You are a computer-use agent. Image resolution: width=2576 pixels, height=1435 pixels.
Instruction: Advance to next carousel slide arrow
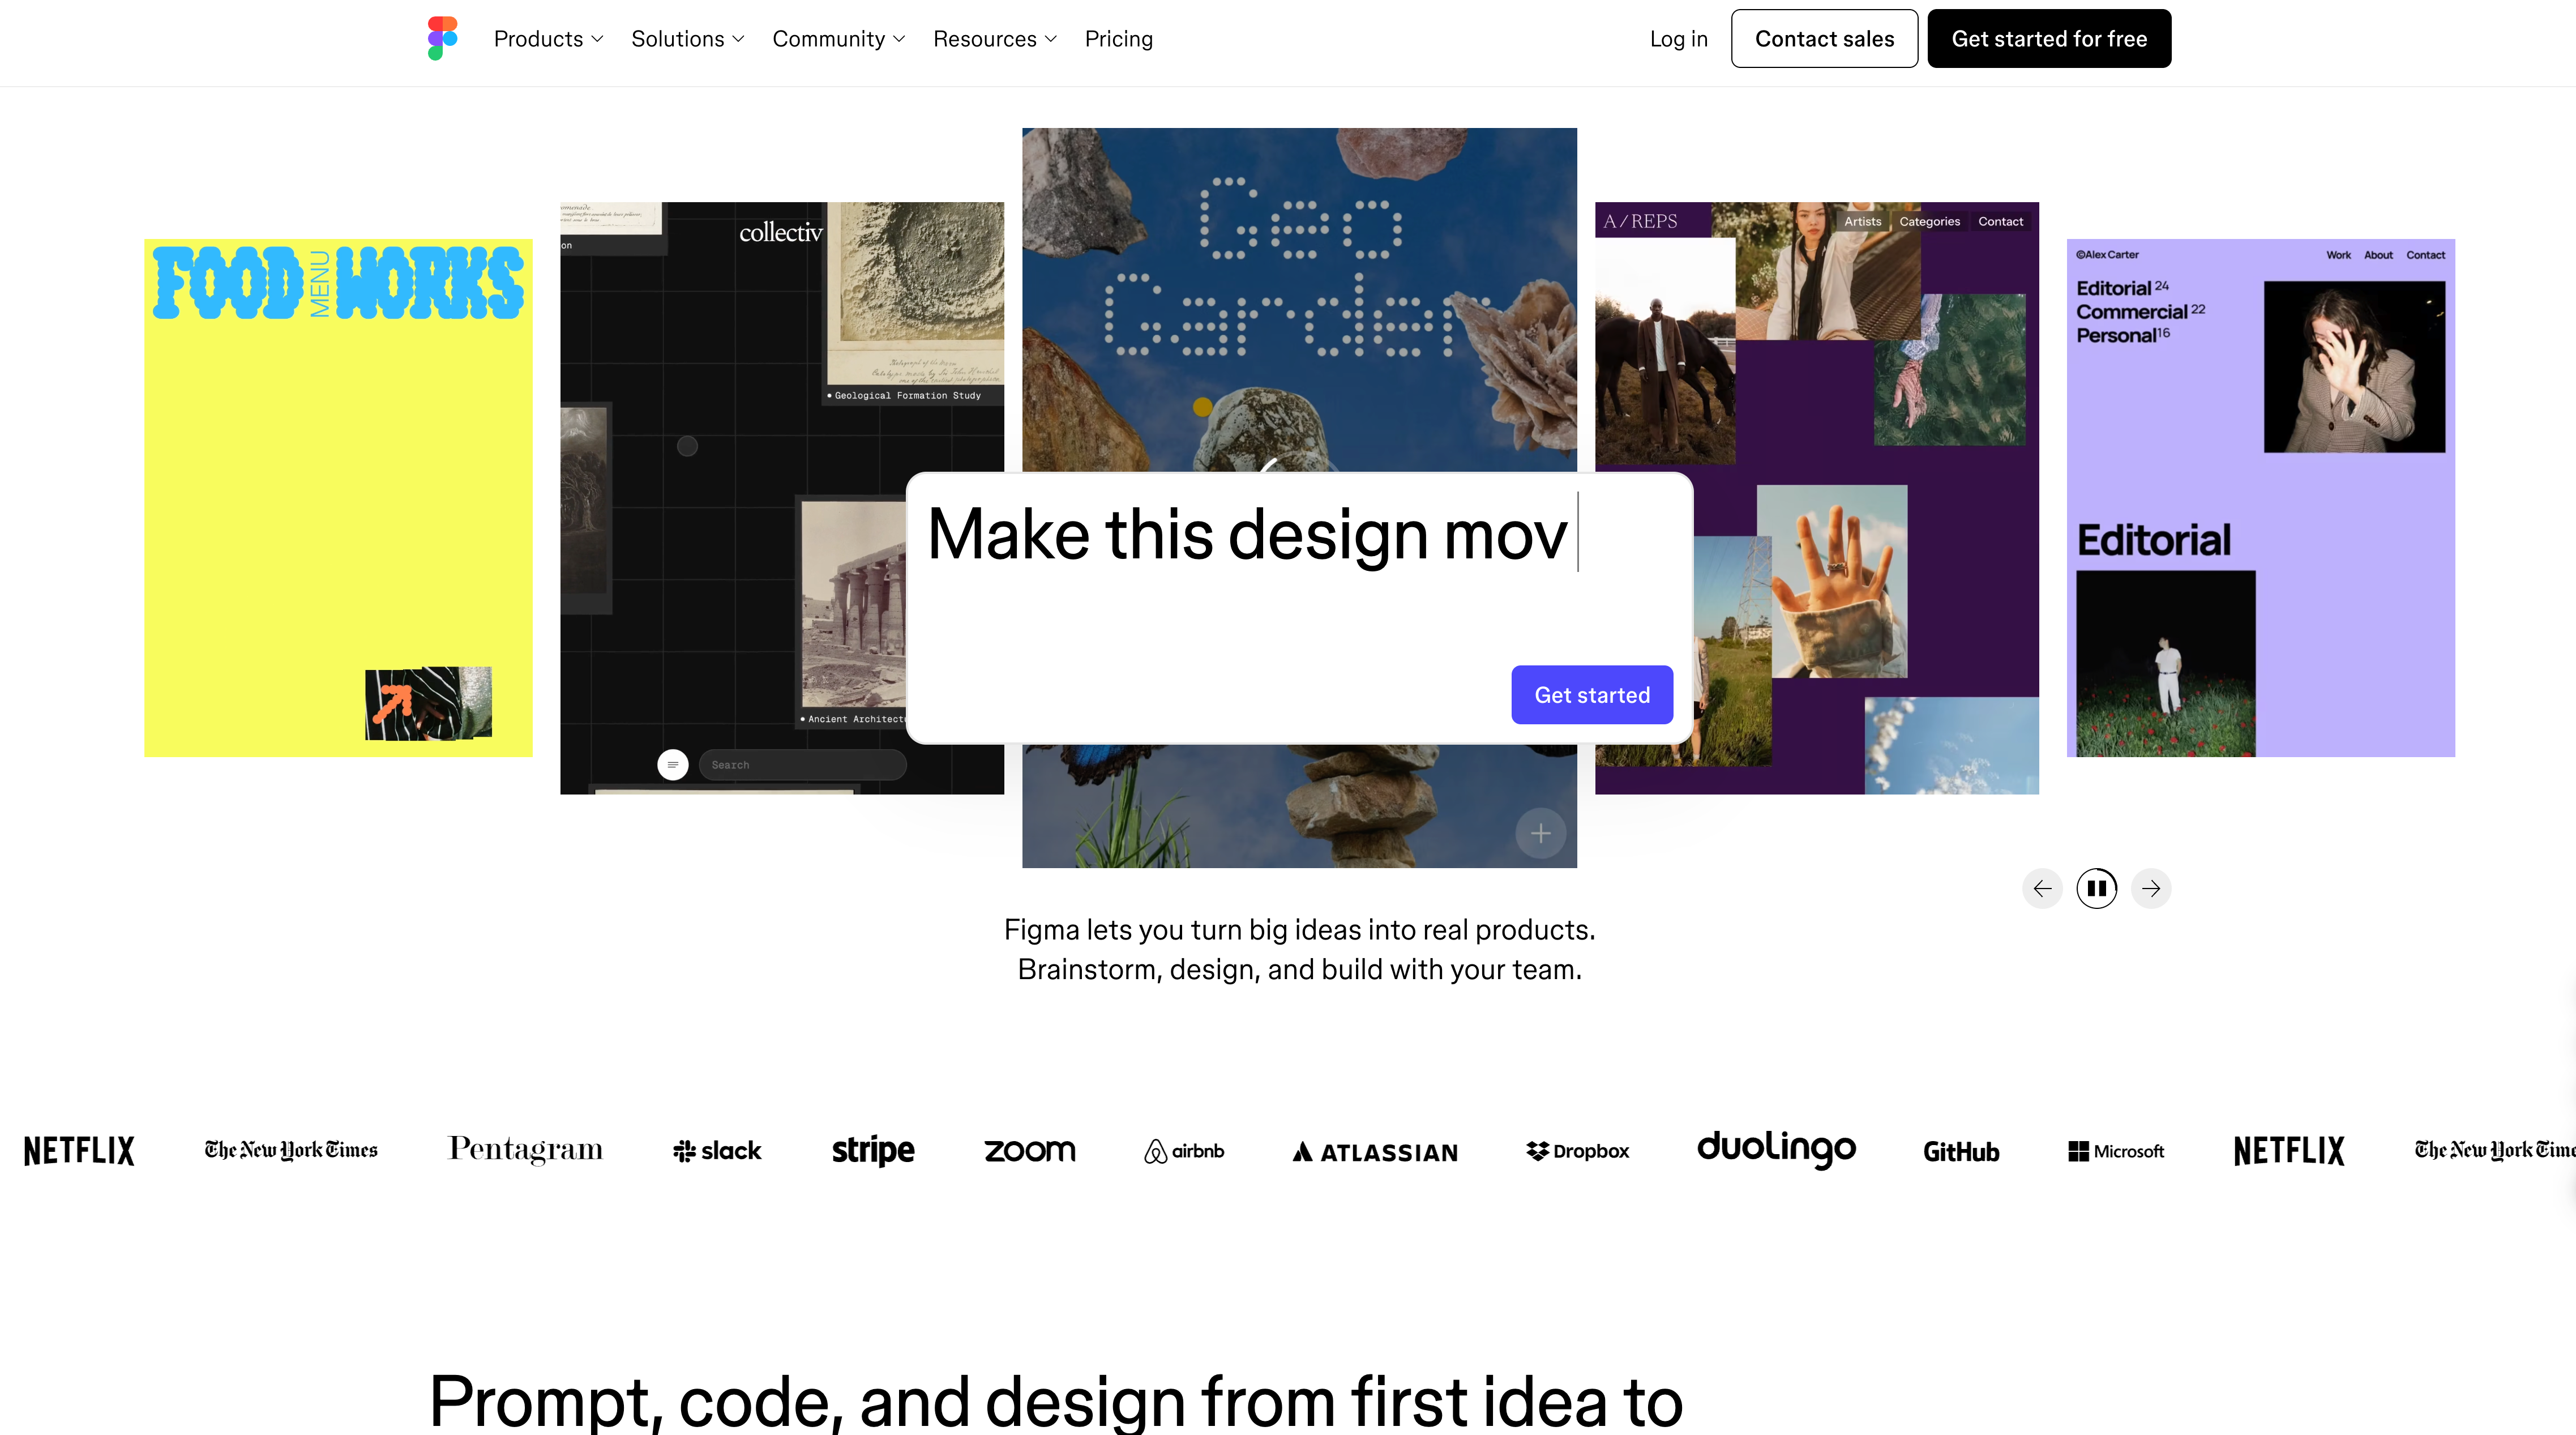pos(2151,888)
